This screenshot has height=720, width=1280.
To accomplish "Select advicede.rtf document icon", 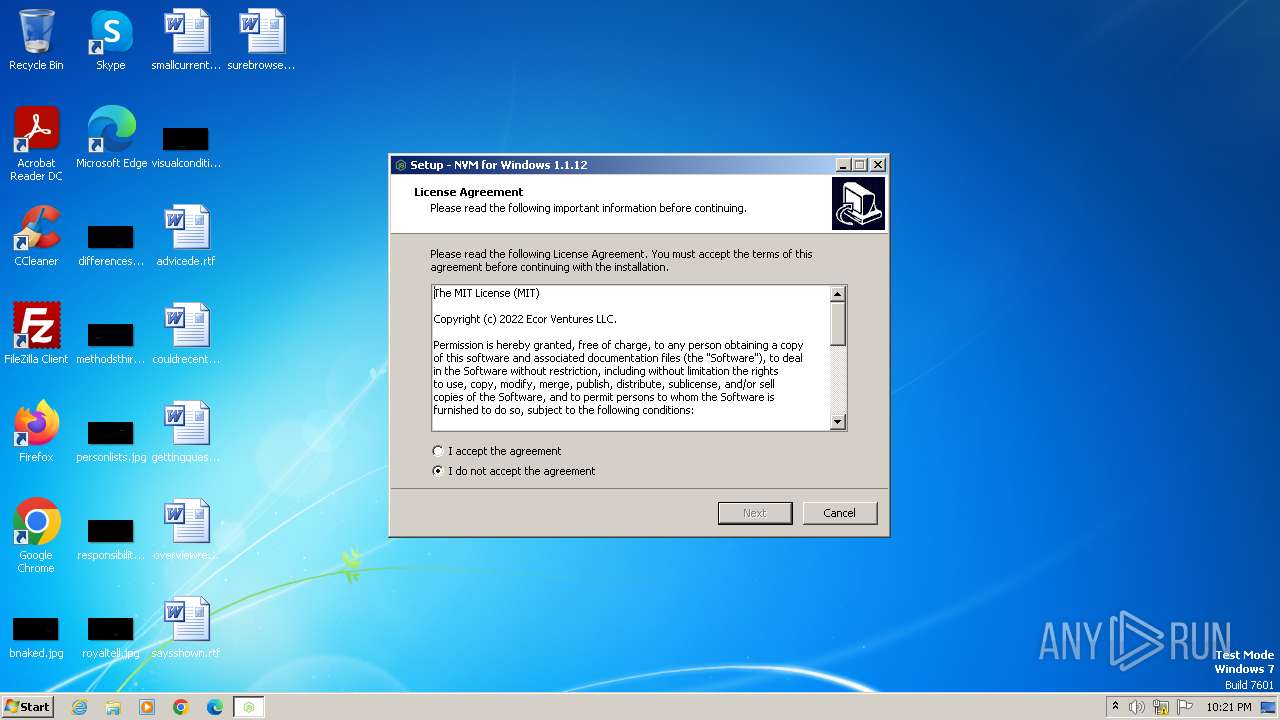I will coord(186,236).
